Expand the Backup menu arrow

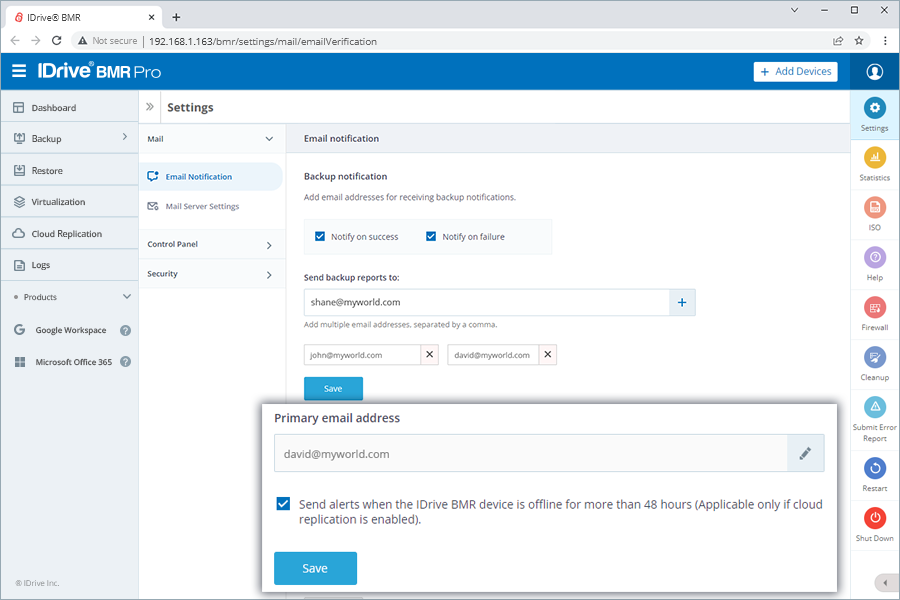(x=125, y=137)
